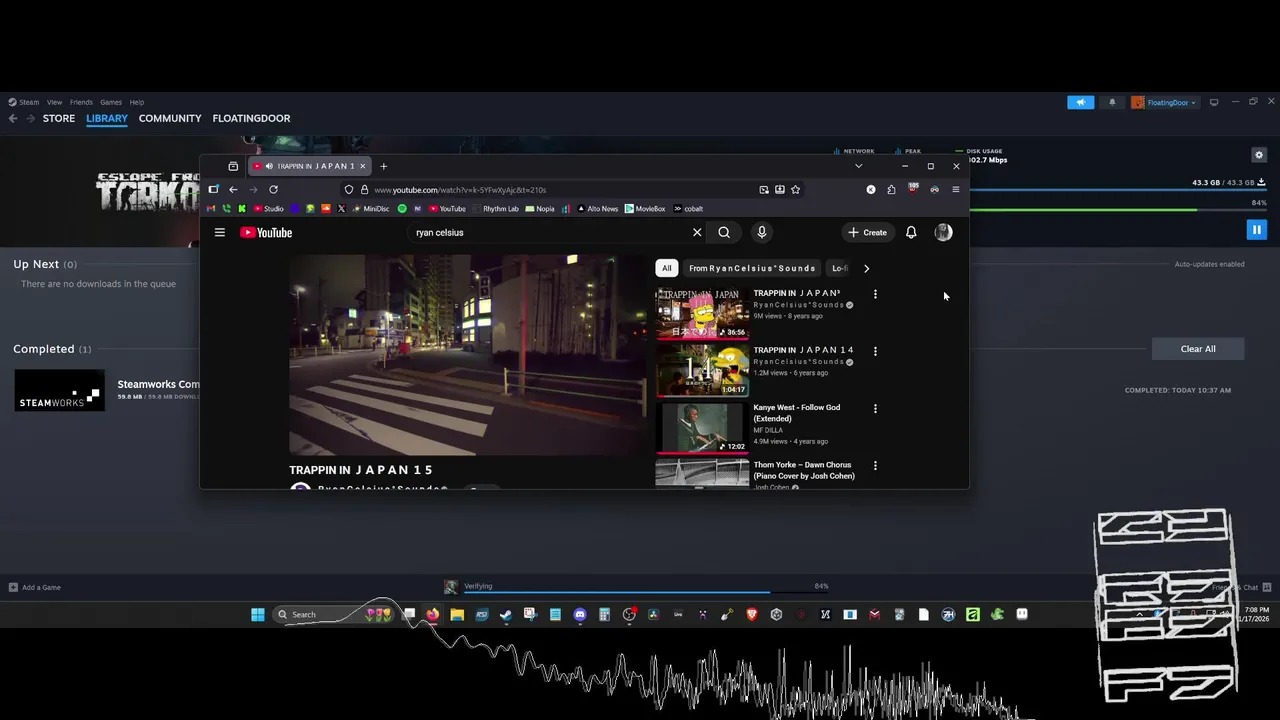Open YouTube notifications bell
The image size is (1280, 720).
click(911, 232)
